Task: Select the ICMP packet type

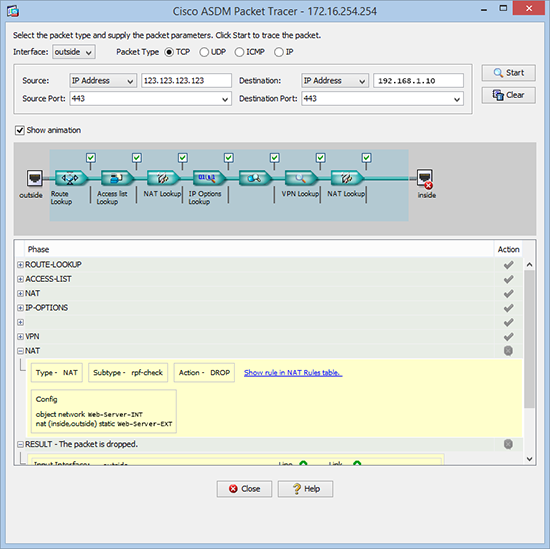Action: pos(239,52)
